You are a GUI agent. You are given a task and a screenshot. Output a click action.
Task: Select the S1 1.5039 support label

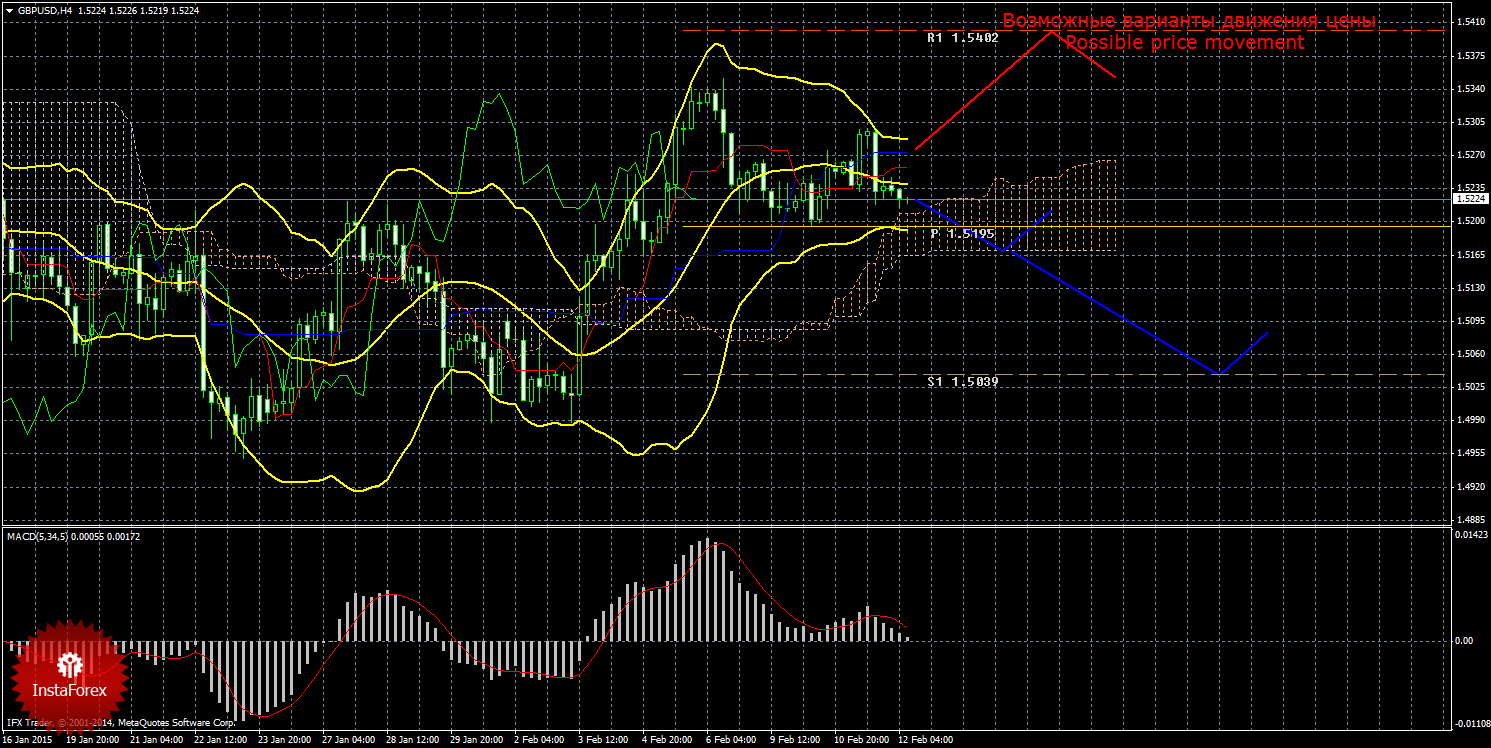coord(962,382)
